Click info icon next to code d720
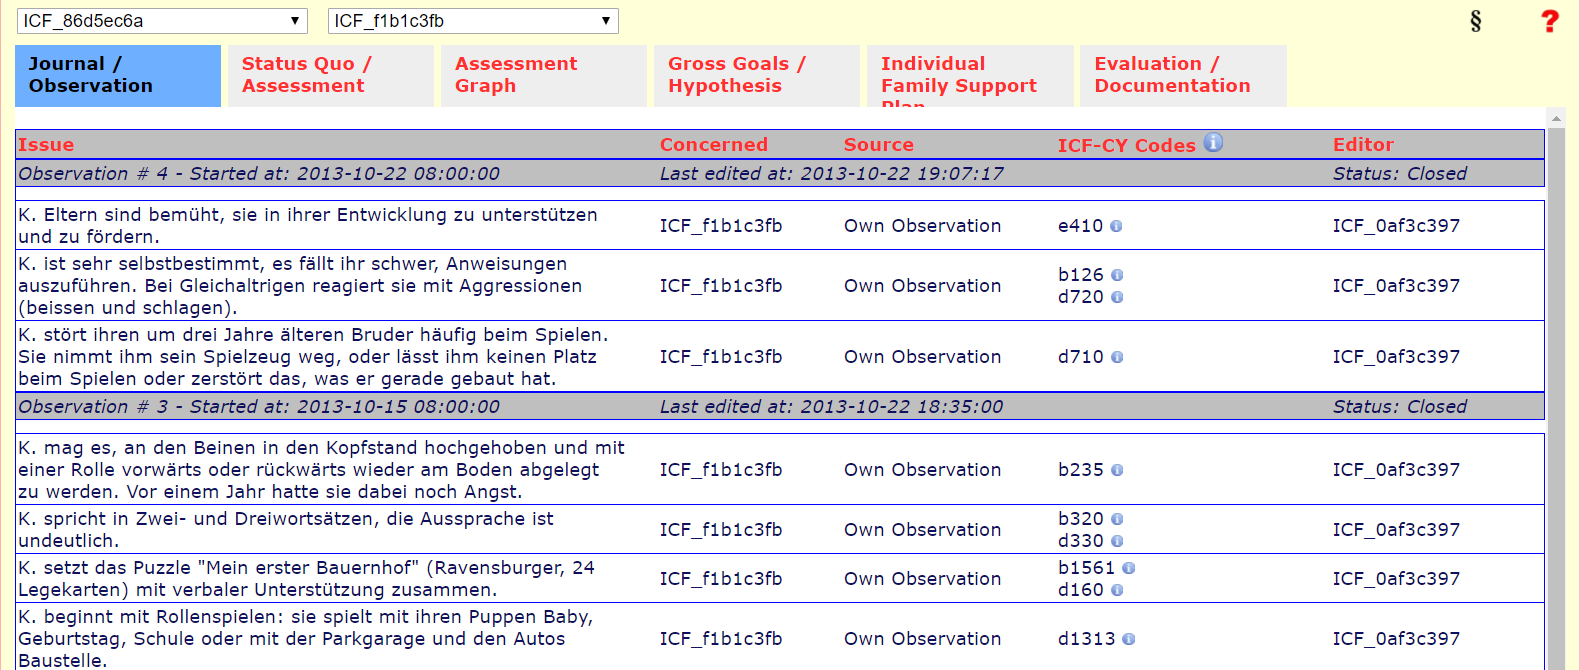 coord(1117,297)
